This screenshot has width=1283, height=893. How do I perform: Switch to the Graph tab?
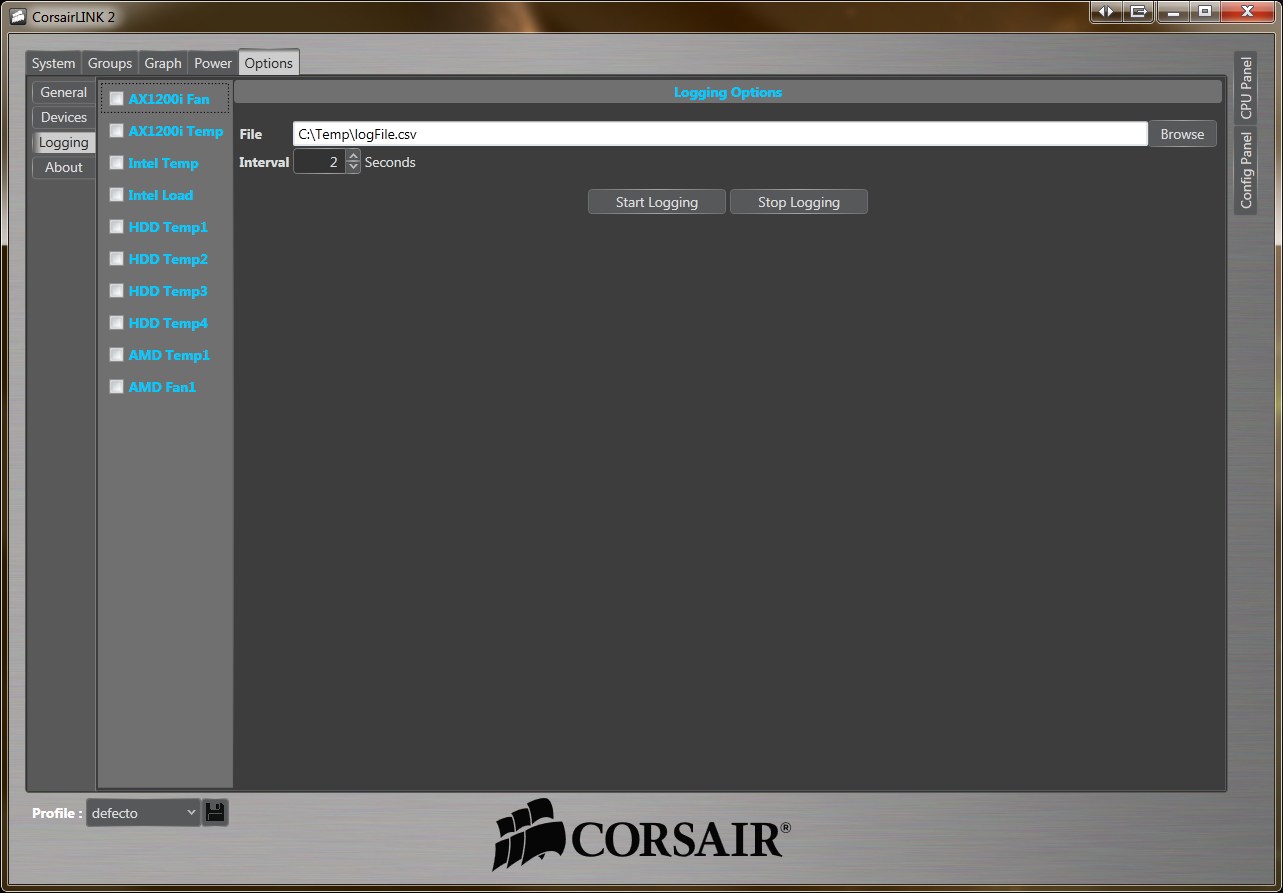click(x=163, y=63)
